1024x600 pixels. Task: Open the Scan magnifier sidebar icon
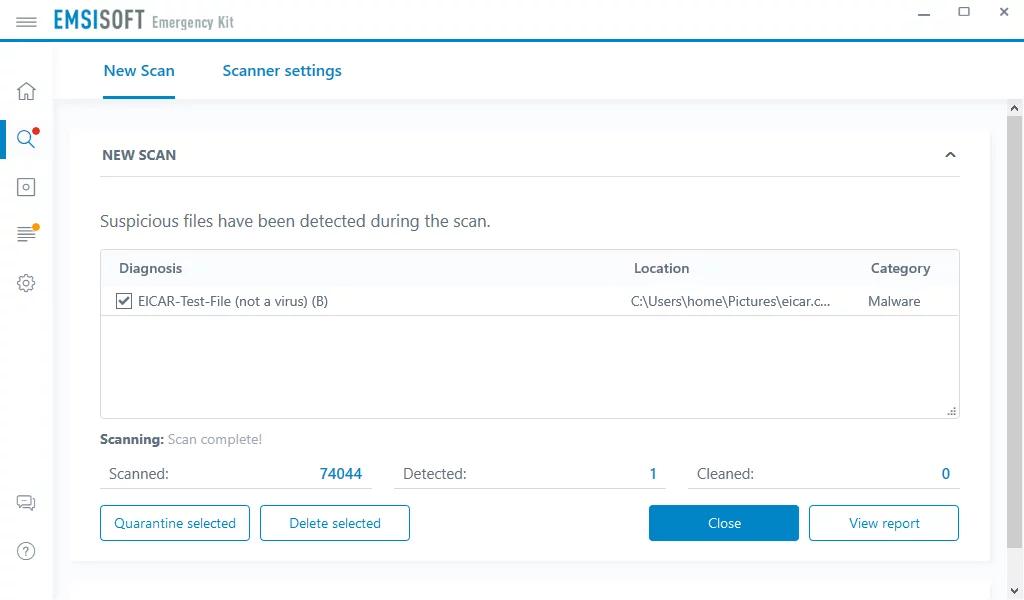(x=26, y=138)
